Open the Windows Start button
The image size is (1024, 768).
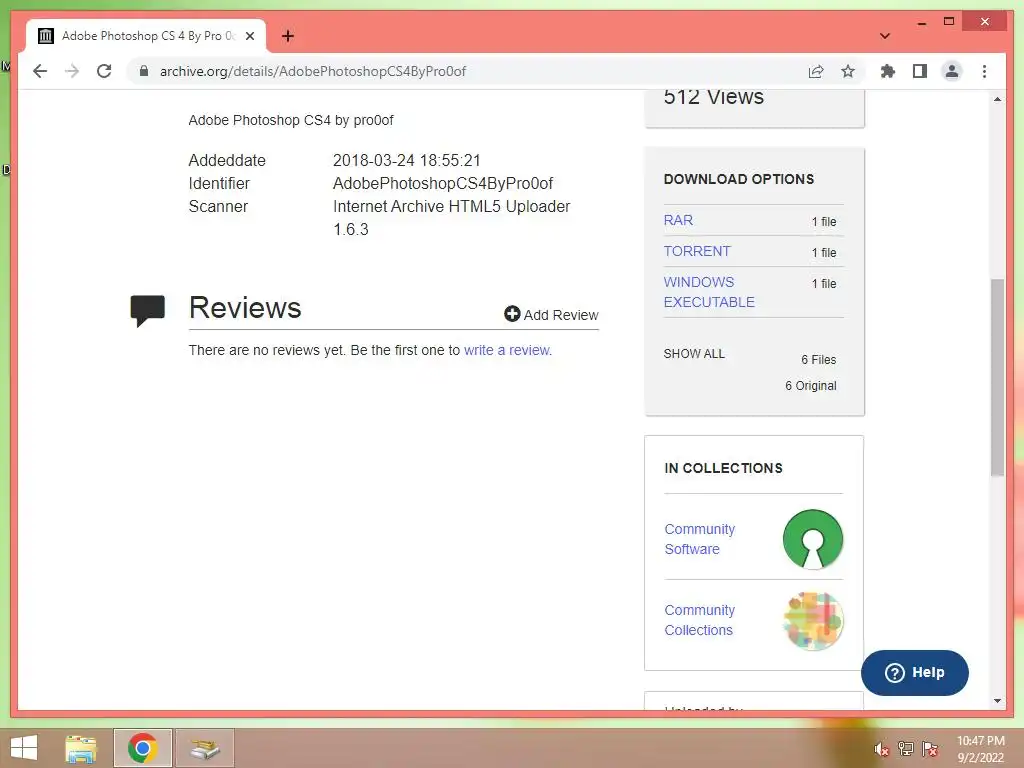pos(24,748)
